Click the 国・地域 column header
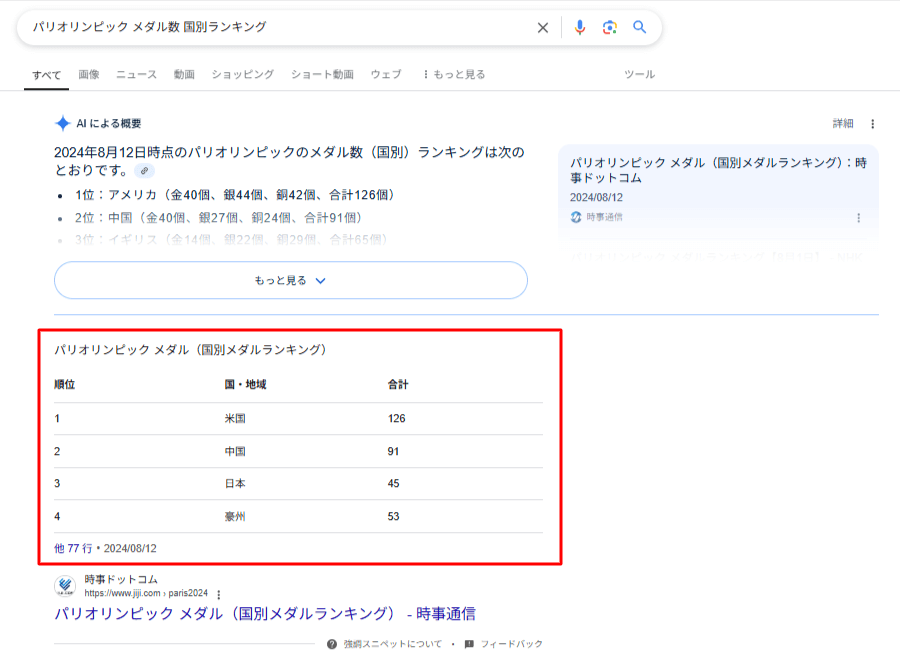 coord(245,385)
